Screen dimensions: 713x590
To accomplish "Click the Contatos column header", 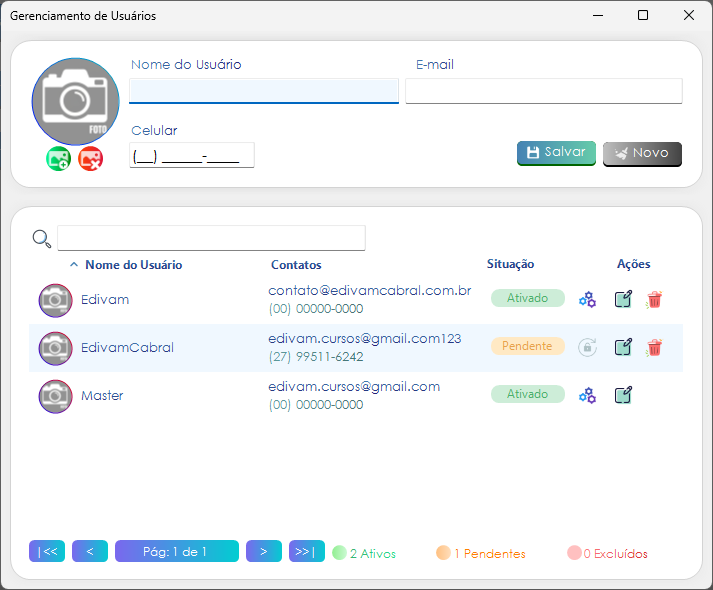I will (296, 265).
